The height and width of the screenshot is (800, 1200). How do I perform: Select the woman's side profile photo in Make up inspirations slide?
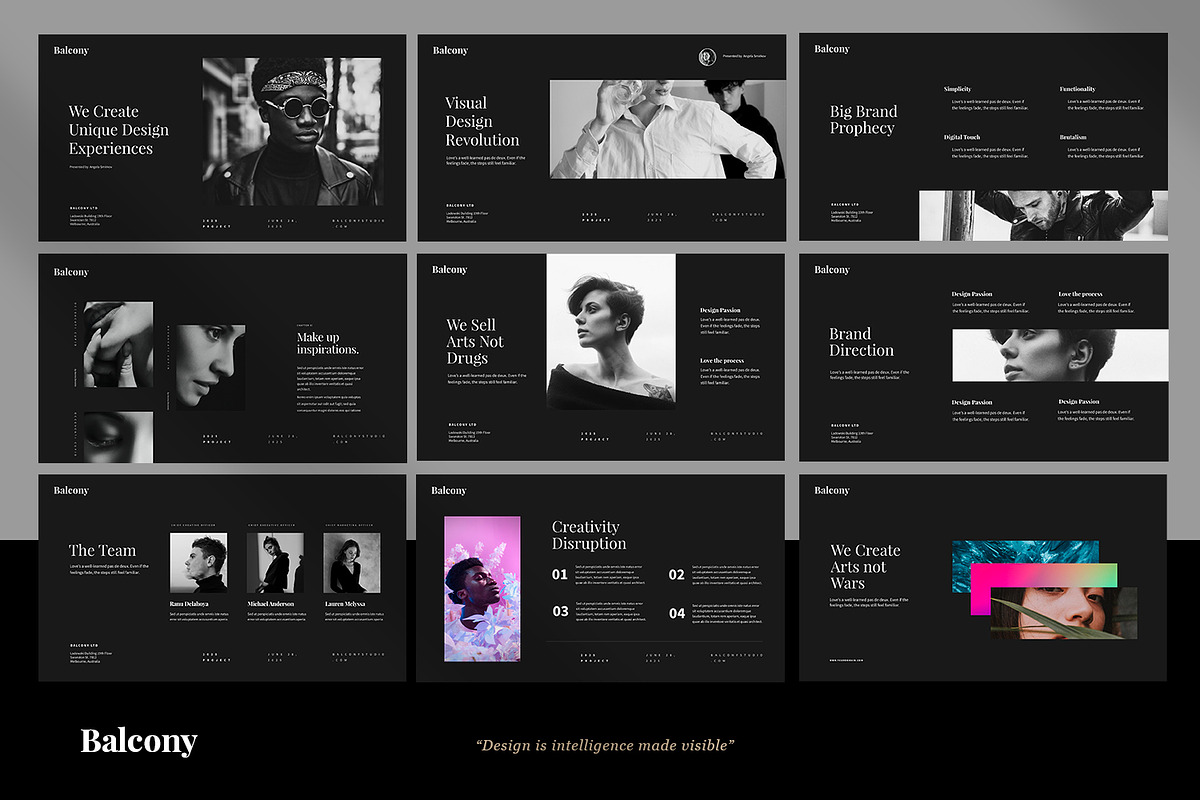[211, 366]
